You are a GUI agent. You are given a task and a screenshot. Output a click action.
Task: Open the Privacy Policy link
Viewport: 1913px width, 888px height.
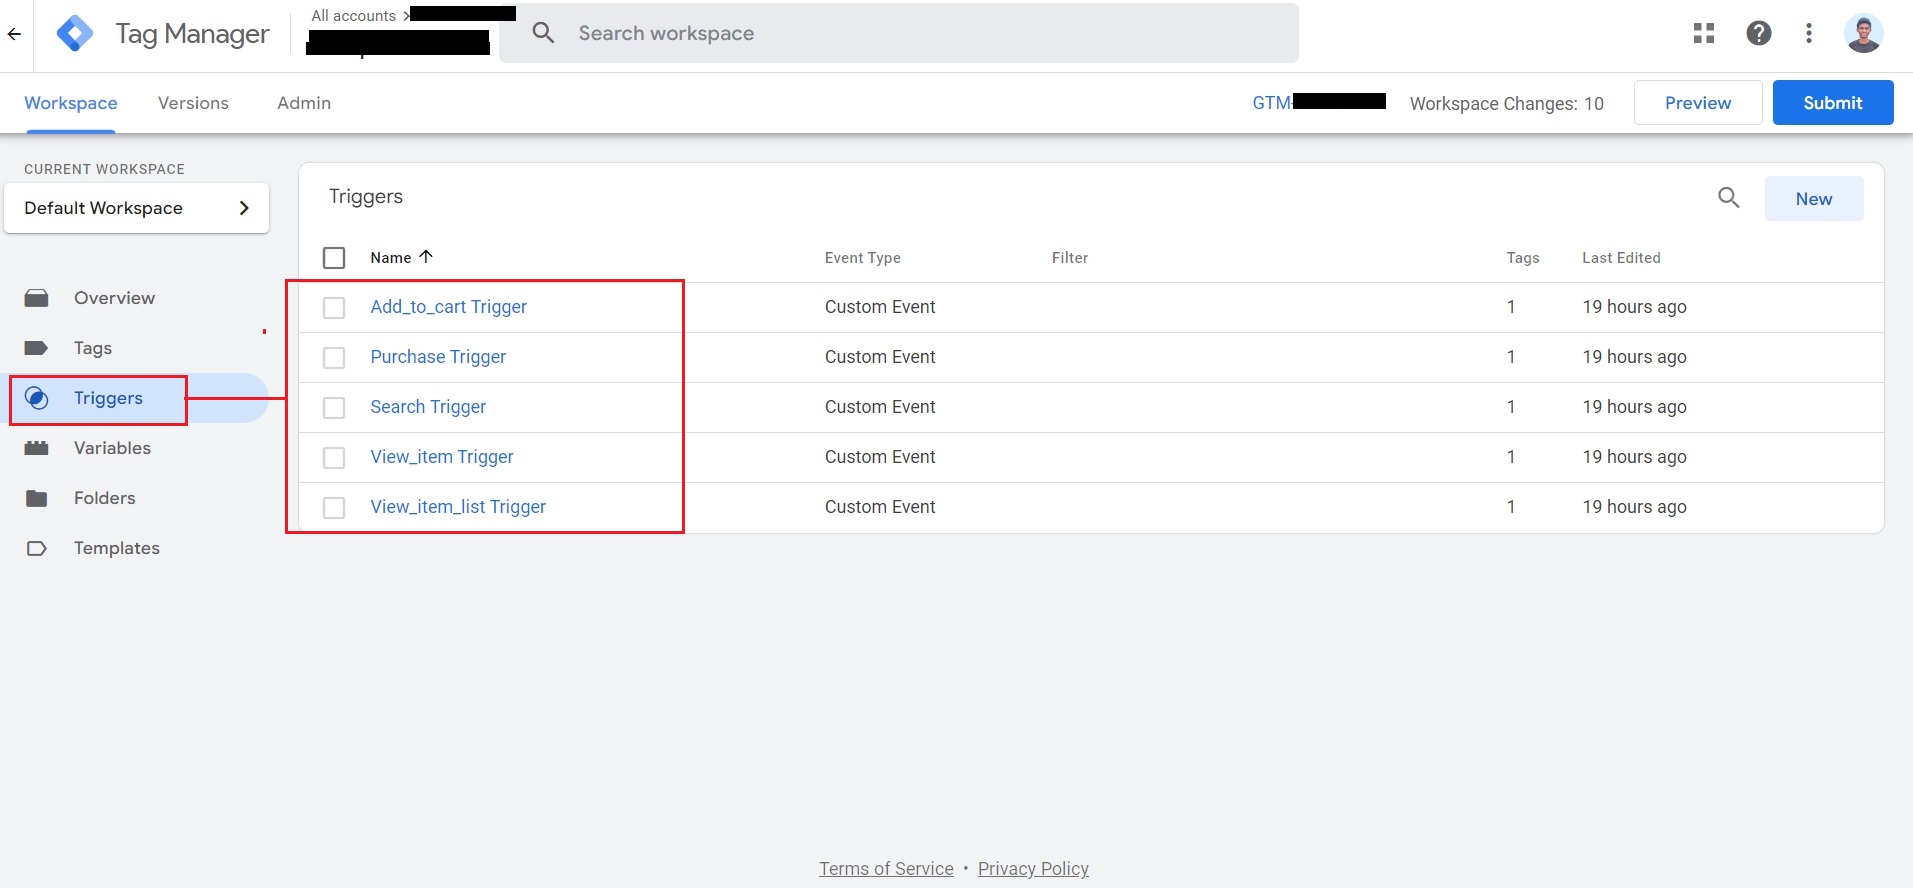pyautogui.click(x=1033, y=869)
